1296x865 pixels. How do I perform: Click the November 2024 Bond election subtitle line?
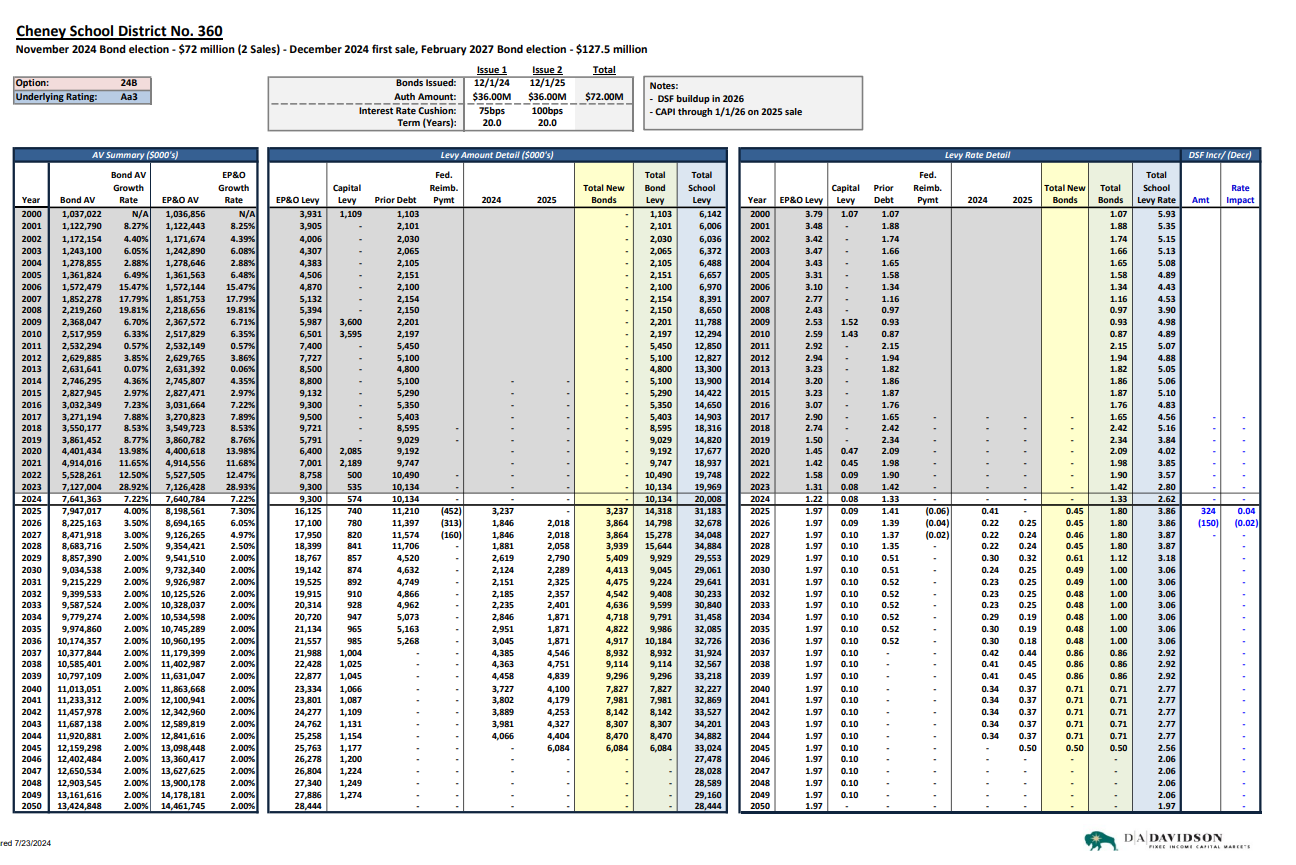pyautogui.click(x=331, y=49)
